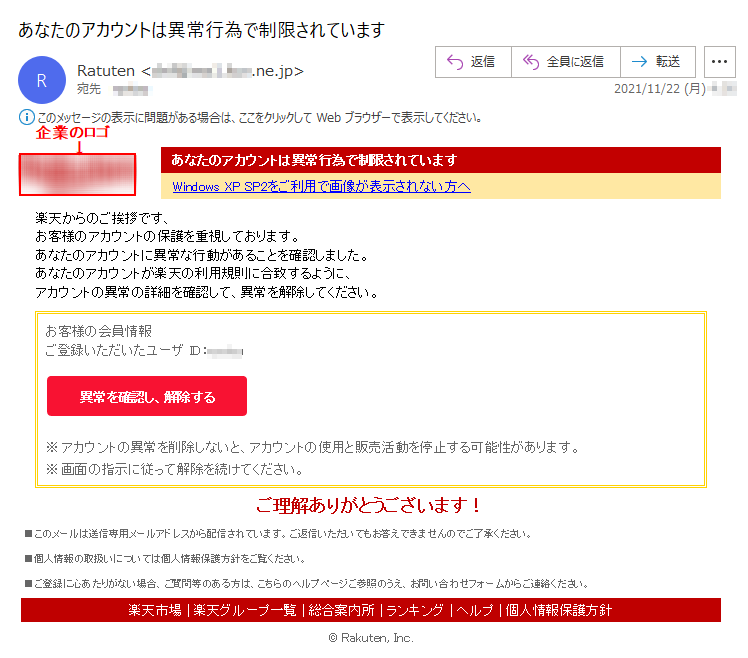Click the 返信 reply button
Viewport: 748px width, 658px height.
(473, 62)
